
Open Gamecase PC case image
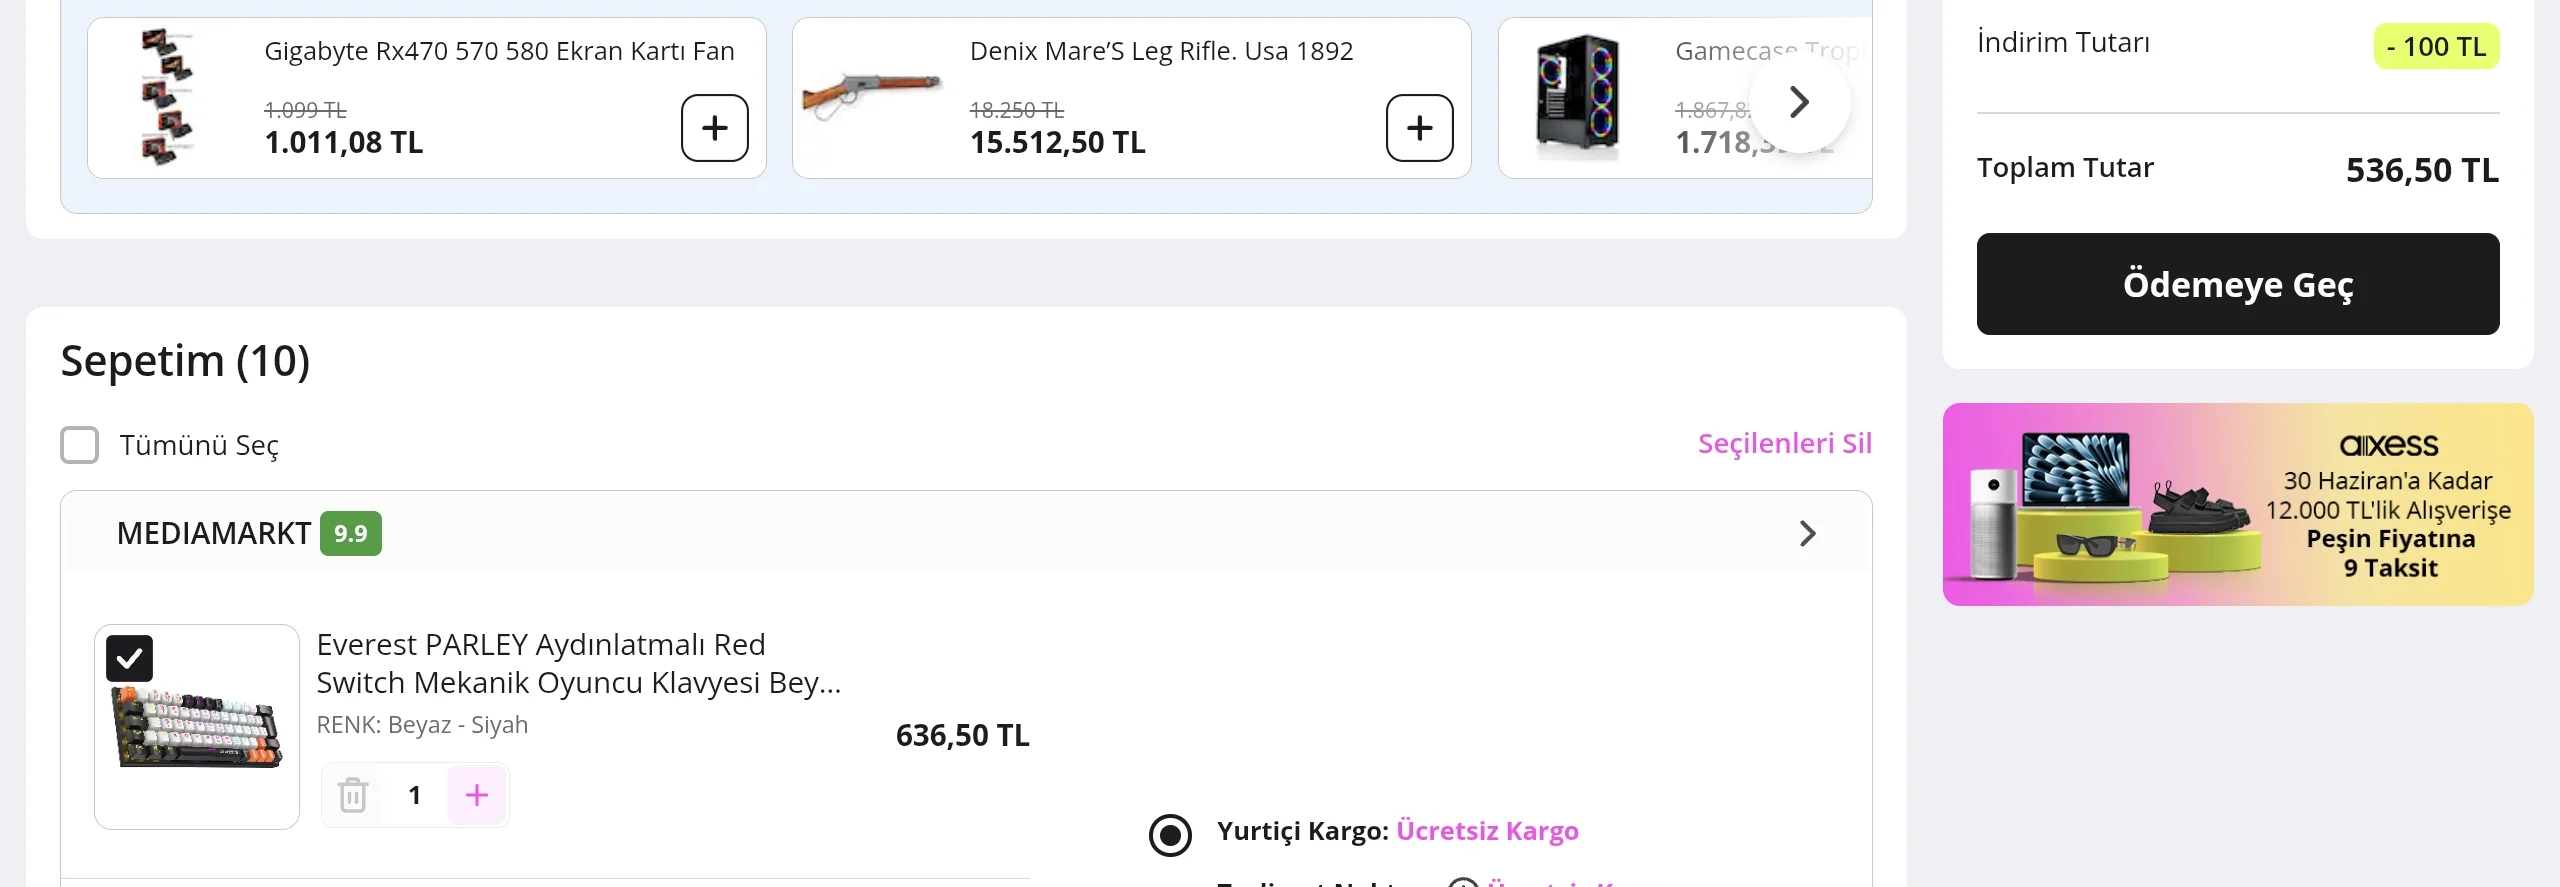tap(1577, 97)
